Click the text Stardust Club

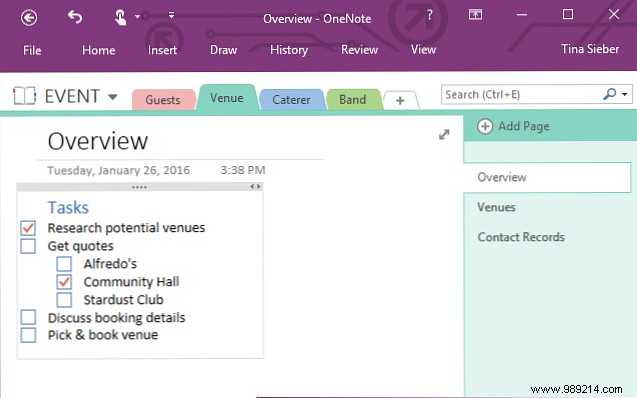(124, 300)
